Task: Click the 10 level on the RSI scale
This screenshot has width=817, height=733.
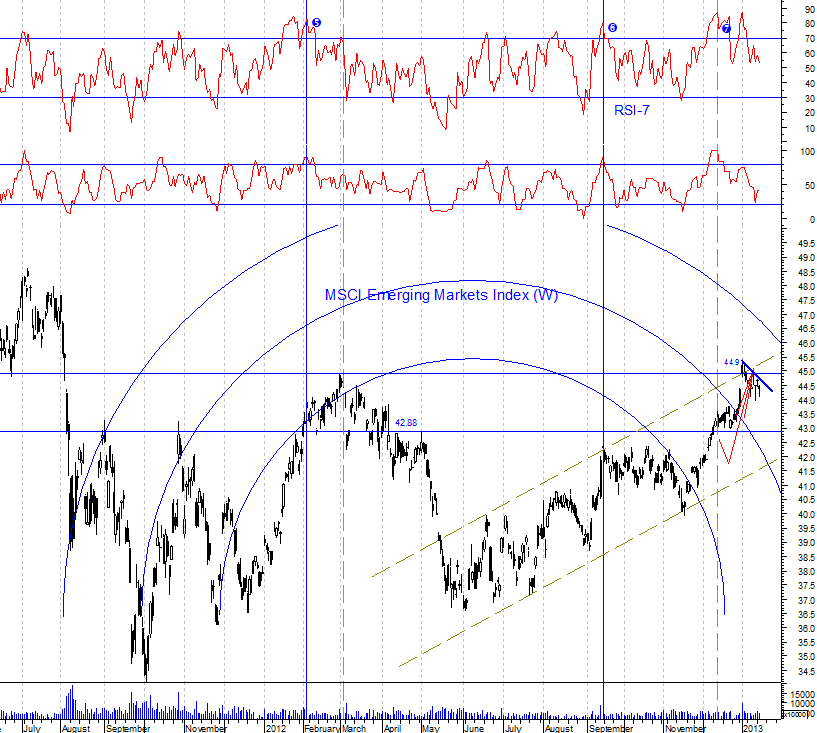Action: (810, 128)
